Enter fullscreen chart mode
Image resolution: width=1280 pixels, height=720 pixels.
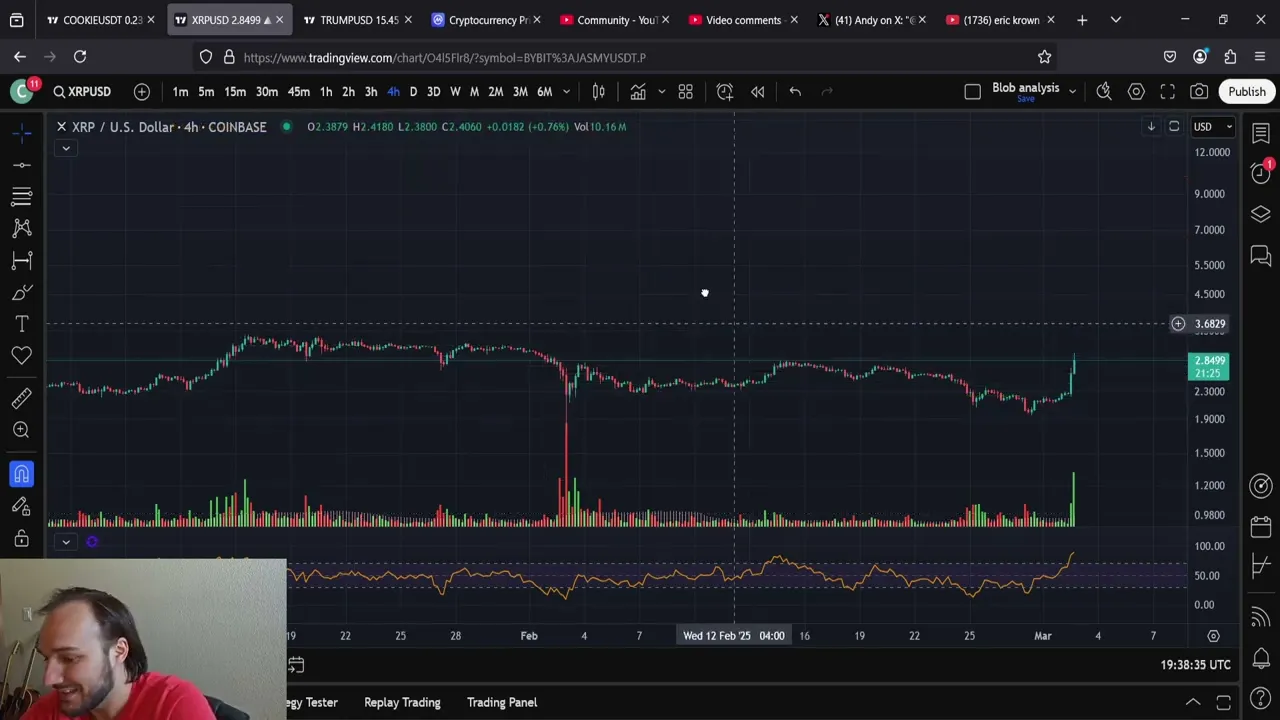[1167, 92]
